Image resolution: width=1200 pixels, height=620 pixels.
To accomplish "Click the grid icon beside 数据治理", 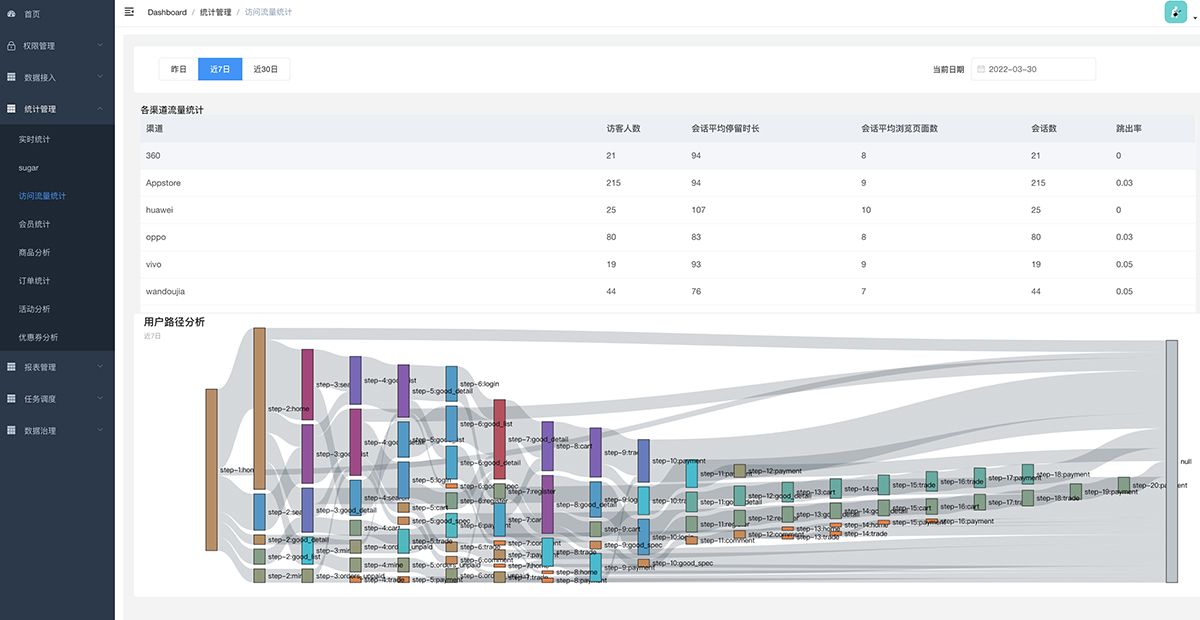I will 11,430.
